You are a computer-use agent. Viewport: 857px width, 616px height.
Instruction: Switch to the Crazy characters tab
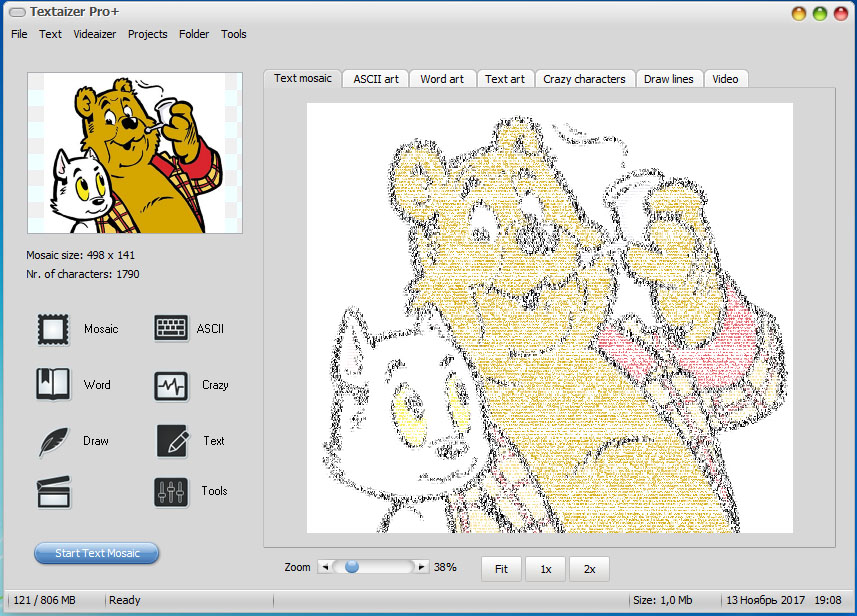point(584,79)
